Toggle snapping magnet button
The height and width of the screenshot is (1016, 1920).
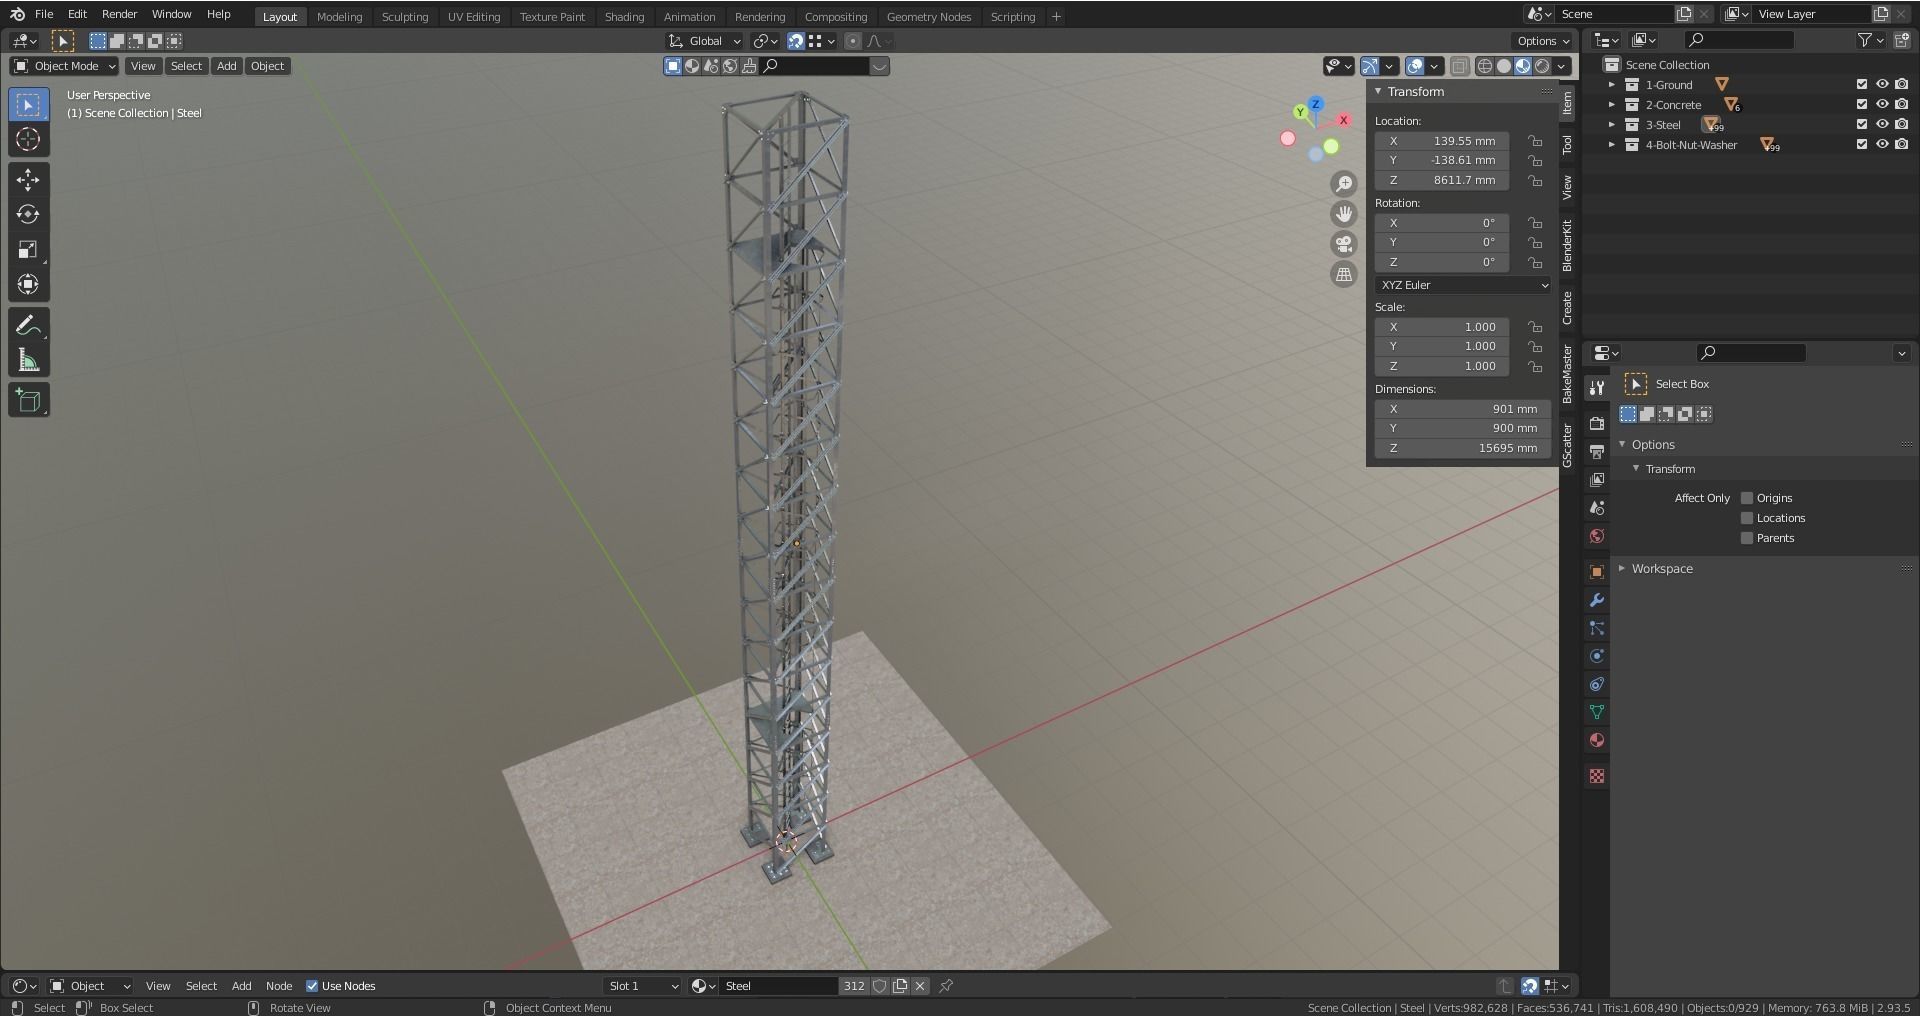[795, 41]
